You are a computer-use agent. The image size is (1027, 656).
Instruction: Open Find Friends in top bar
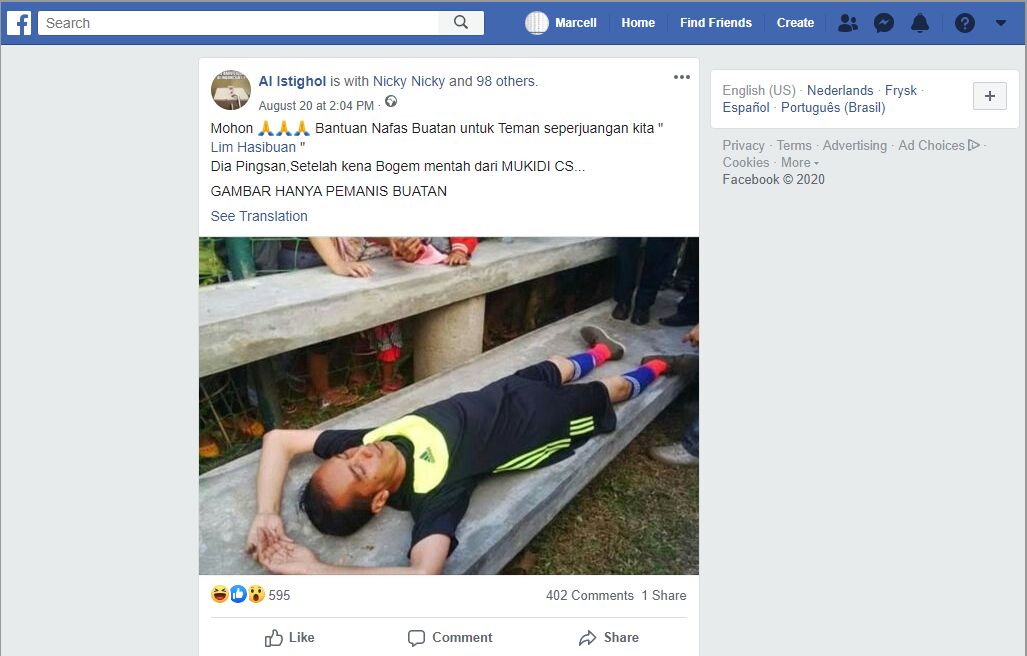coord(716,23)
